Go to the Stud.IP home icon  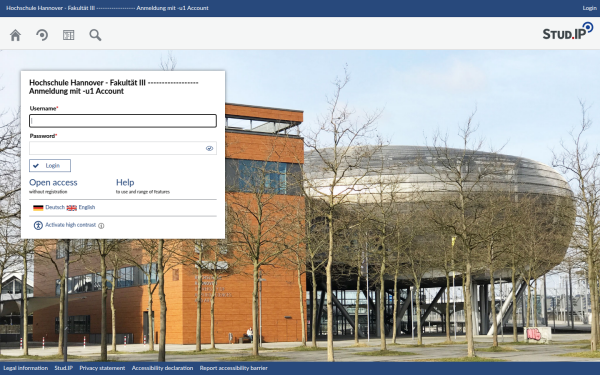pos(15,35)
